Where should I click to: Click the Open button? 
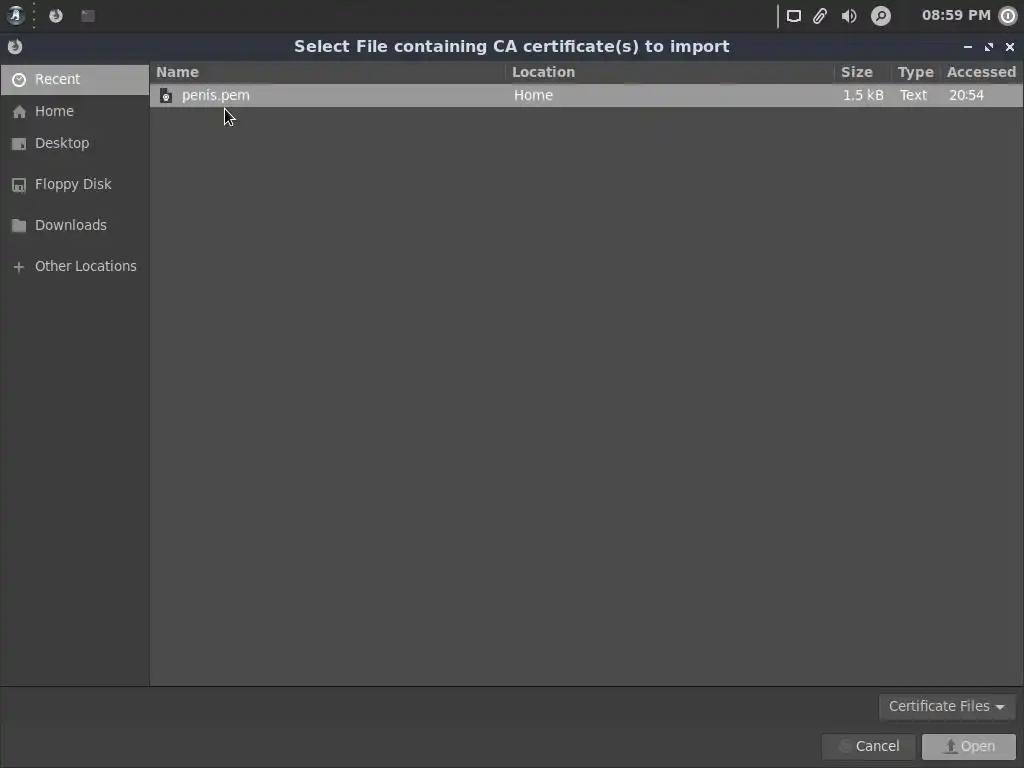(x=968, y=746)
